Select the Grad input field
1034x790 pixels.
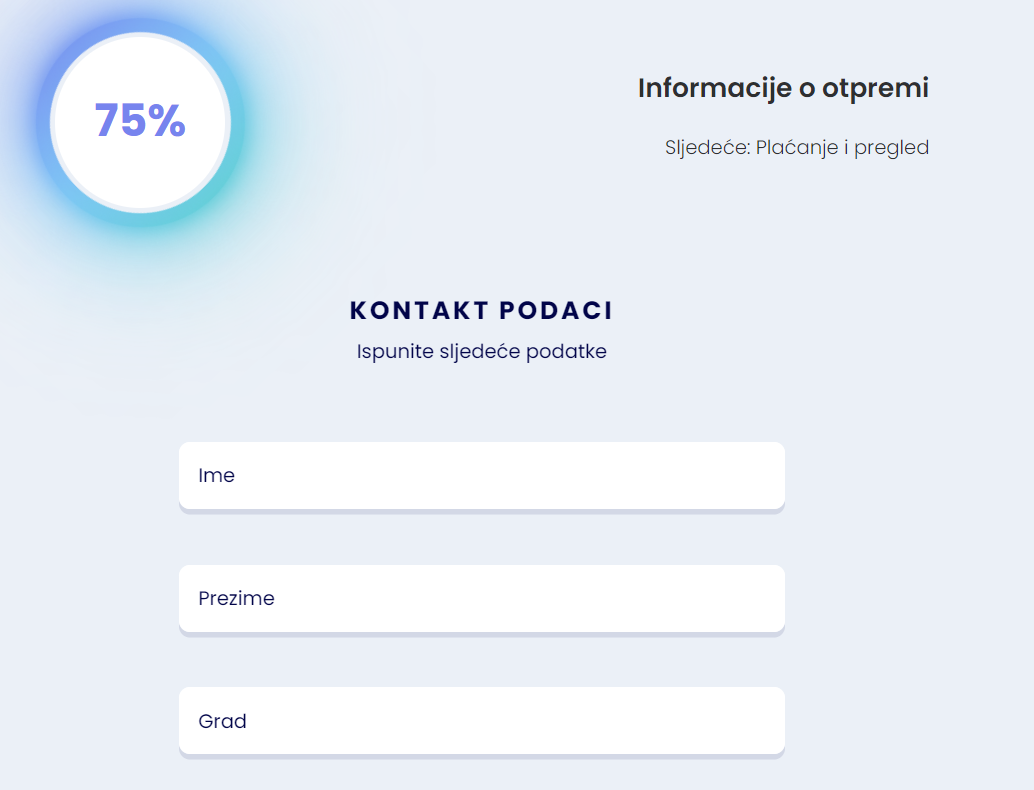click(x=481, y=721)
